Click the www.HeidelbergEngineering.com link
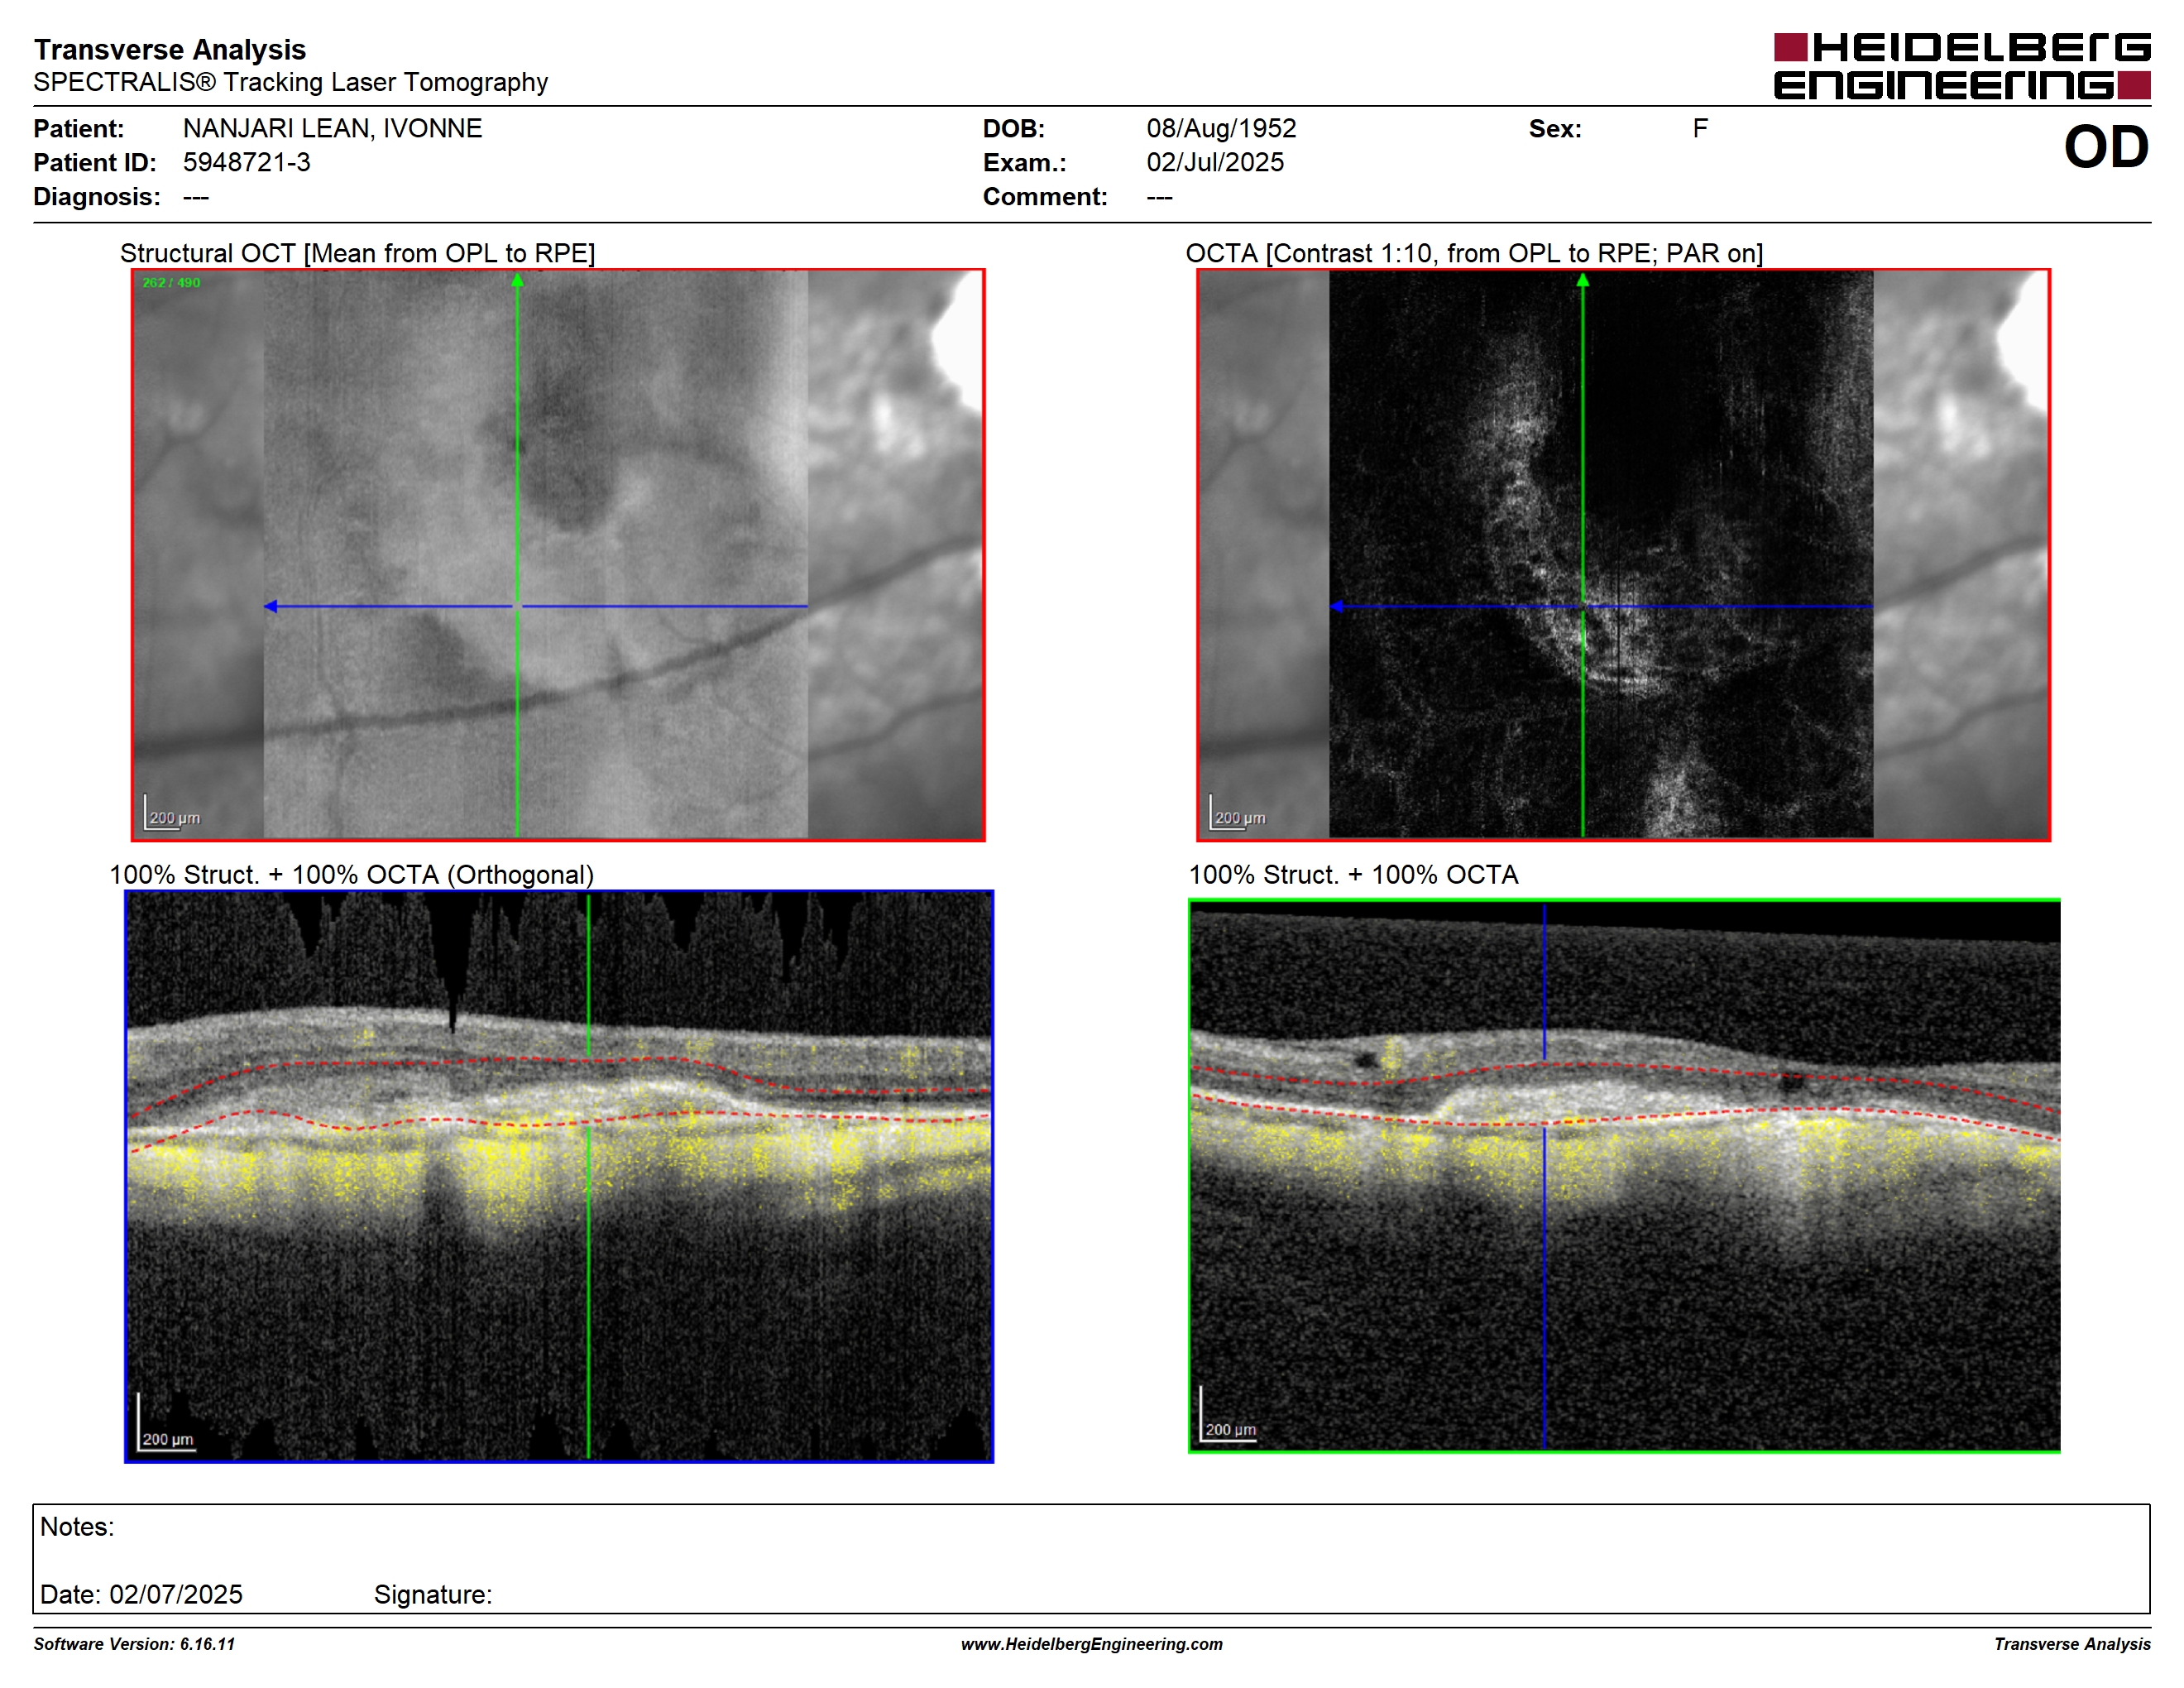Screen dimensions: 2184x1688 pyautogui.click(x=1091, y=1644)
